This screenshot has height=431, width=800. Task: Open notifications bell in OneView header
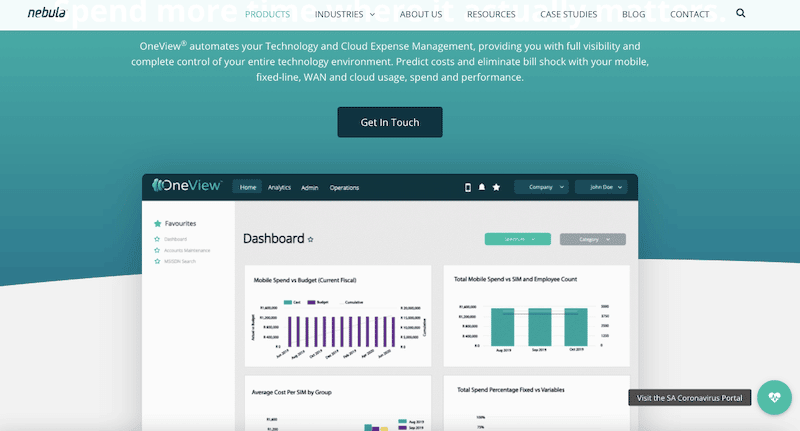pyautogui.click(x=482, y=187)
